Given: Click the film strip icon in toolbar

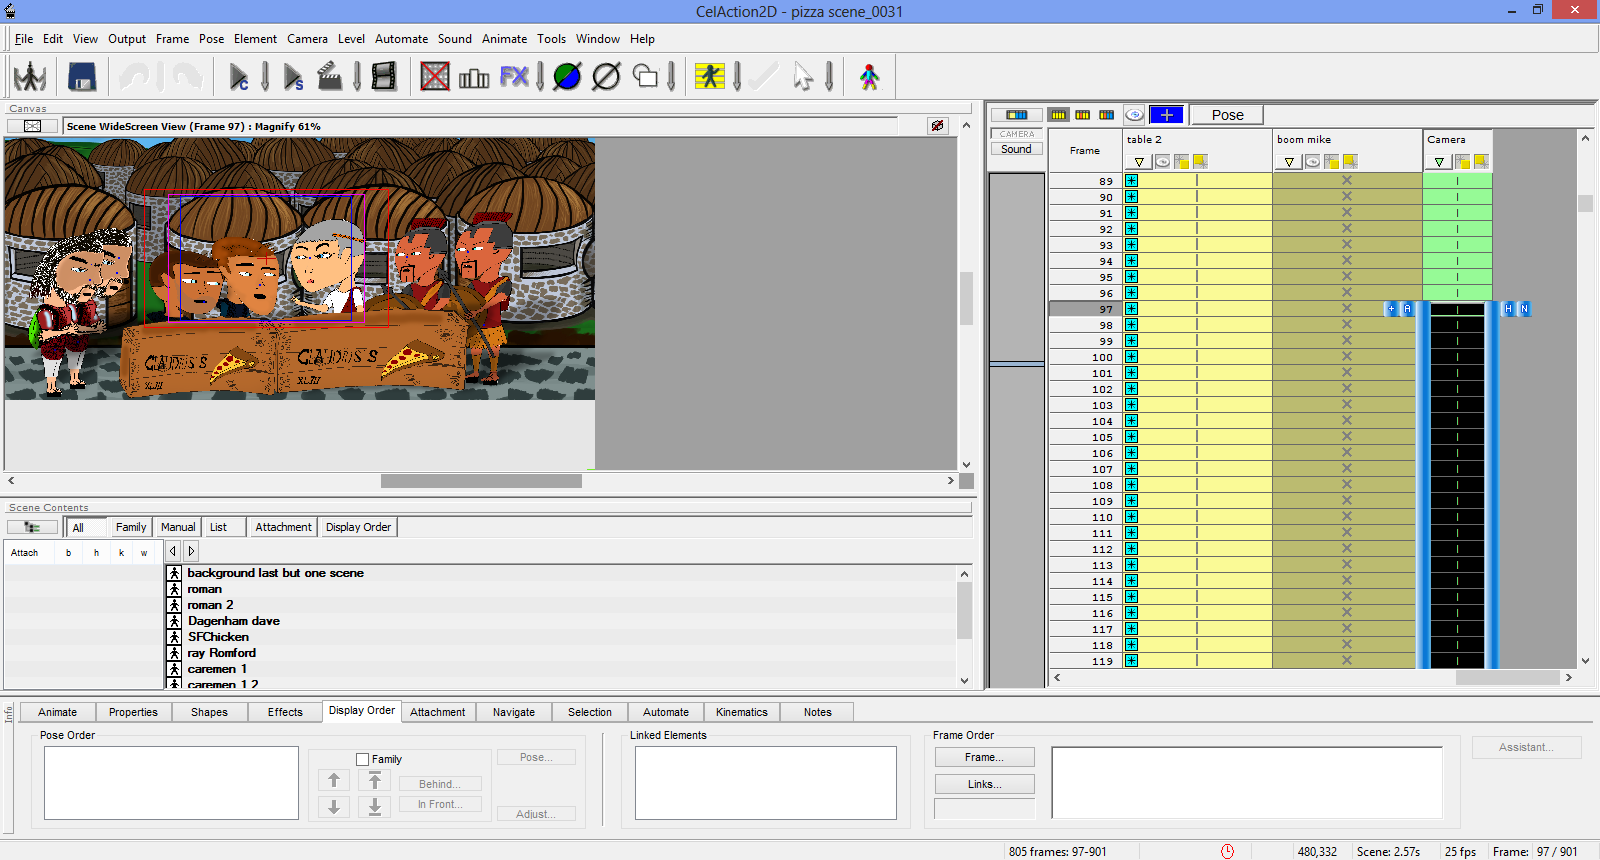Looking at the screenshot, I should click(384, 77).
